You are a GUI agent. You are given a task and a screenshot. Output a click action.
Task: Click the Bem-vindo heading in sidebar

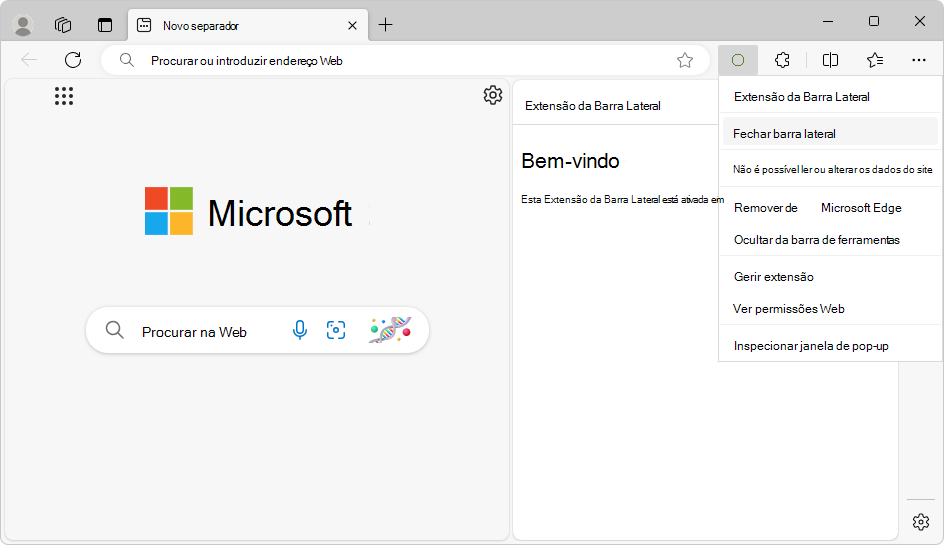coord(570,161)
